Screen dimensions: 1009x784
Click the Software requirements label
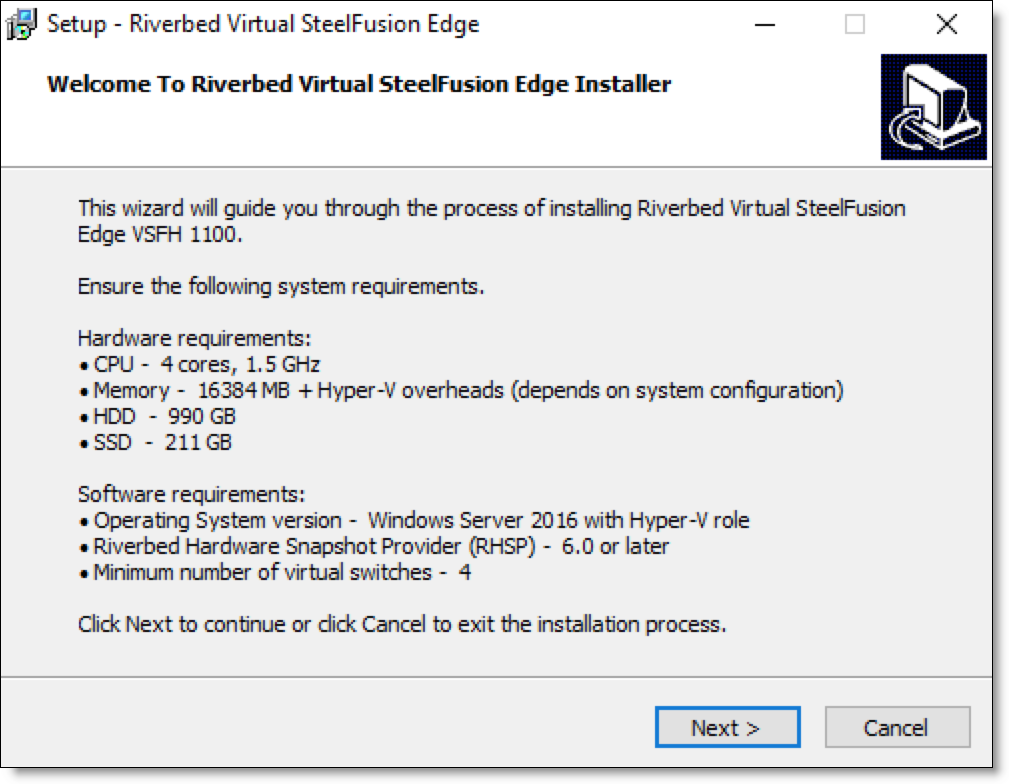[x=191, y=494]
